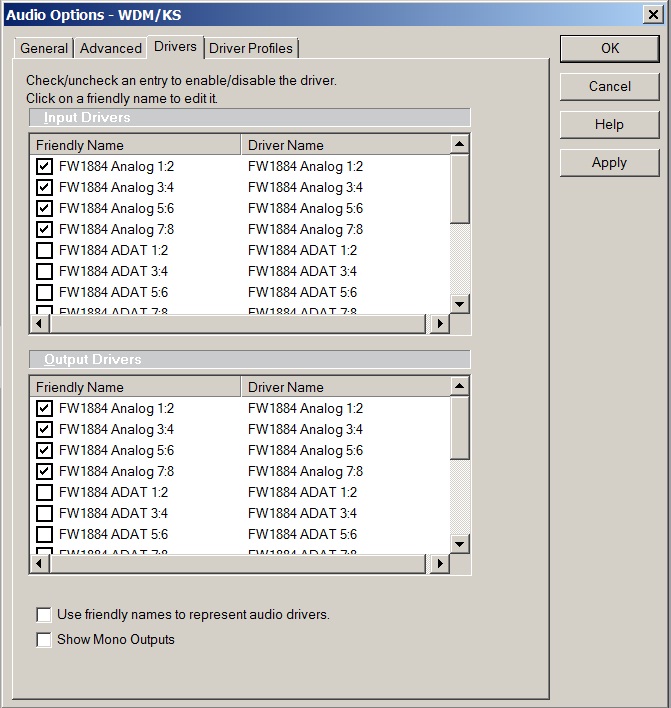Edit input friendly name FW1884 ADAT 3:4
Image resolution: width=671 pixels, height=708 pixels.
[113, 271]
